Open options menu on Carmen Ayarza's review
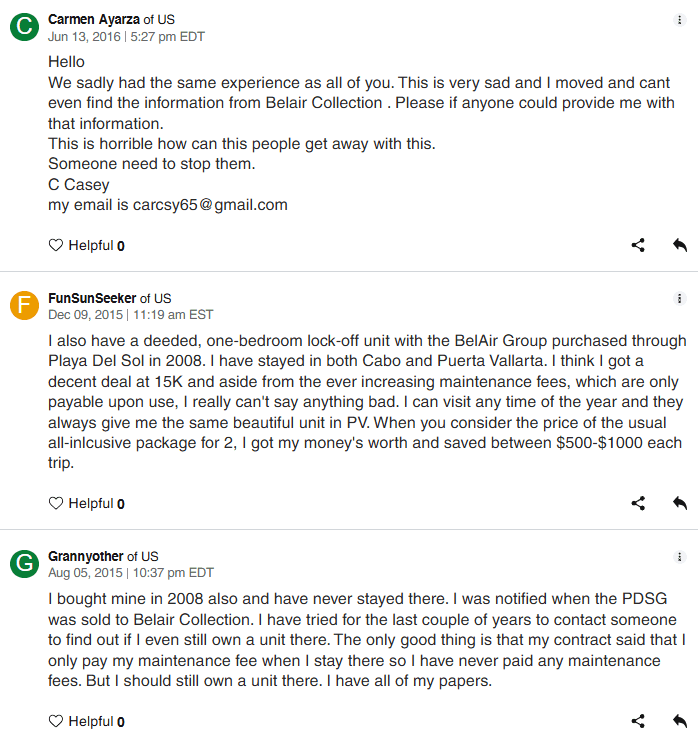Screen dimensions: 698x739 click(x=680, y=20)
